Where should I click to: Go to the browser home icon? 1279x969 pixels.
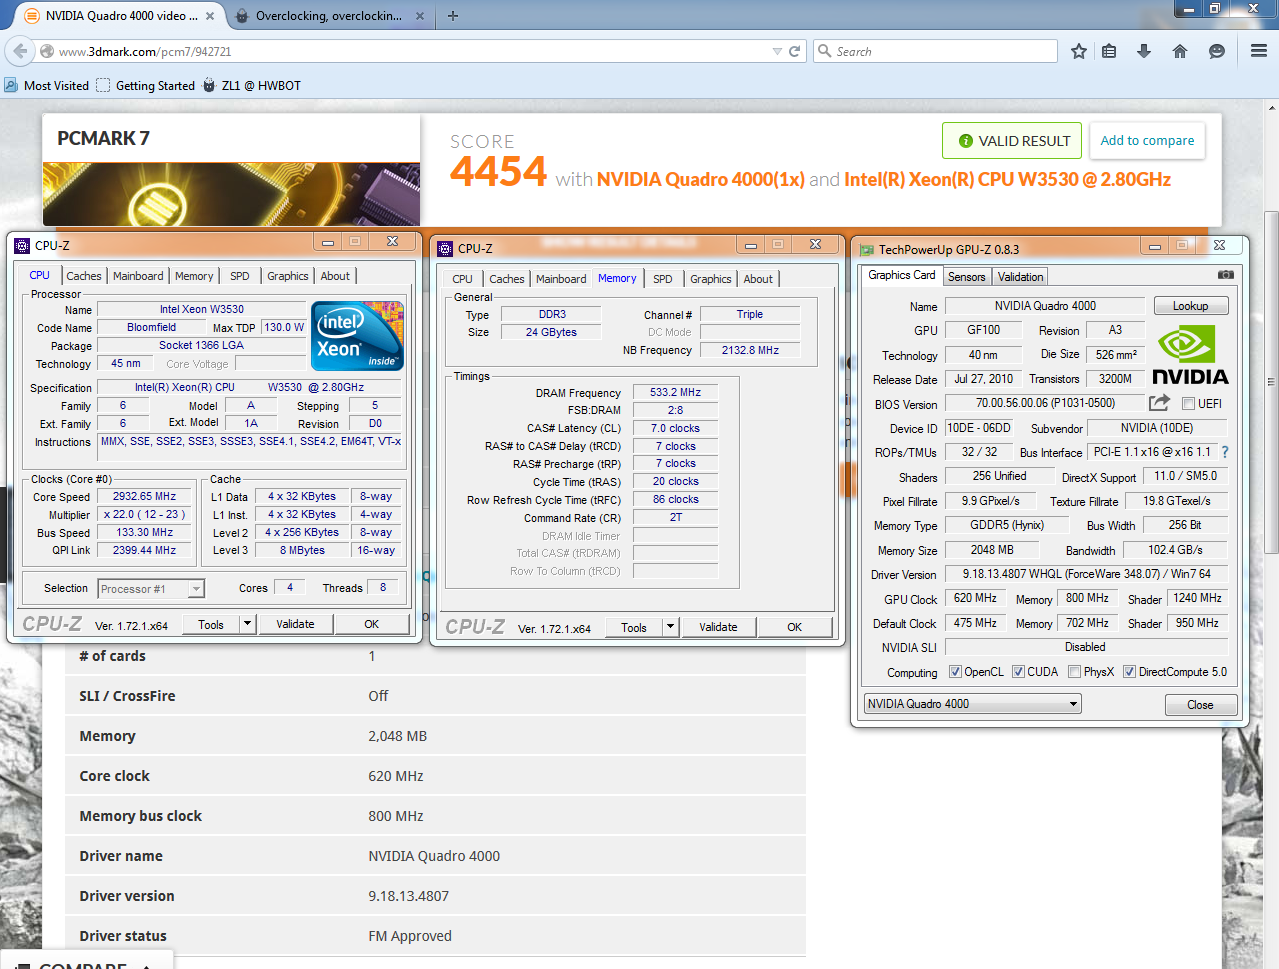click(1180, 51)
